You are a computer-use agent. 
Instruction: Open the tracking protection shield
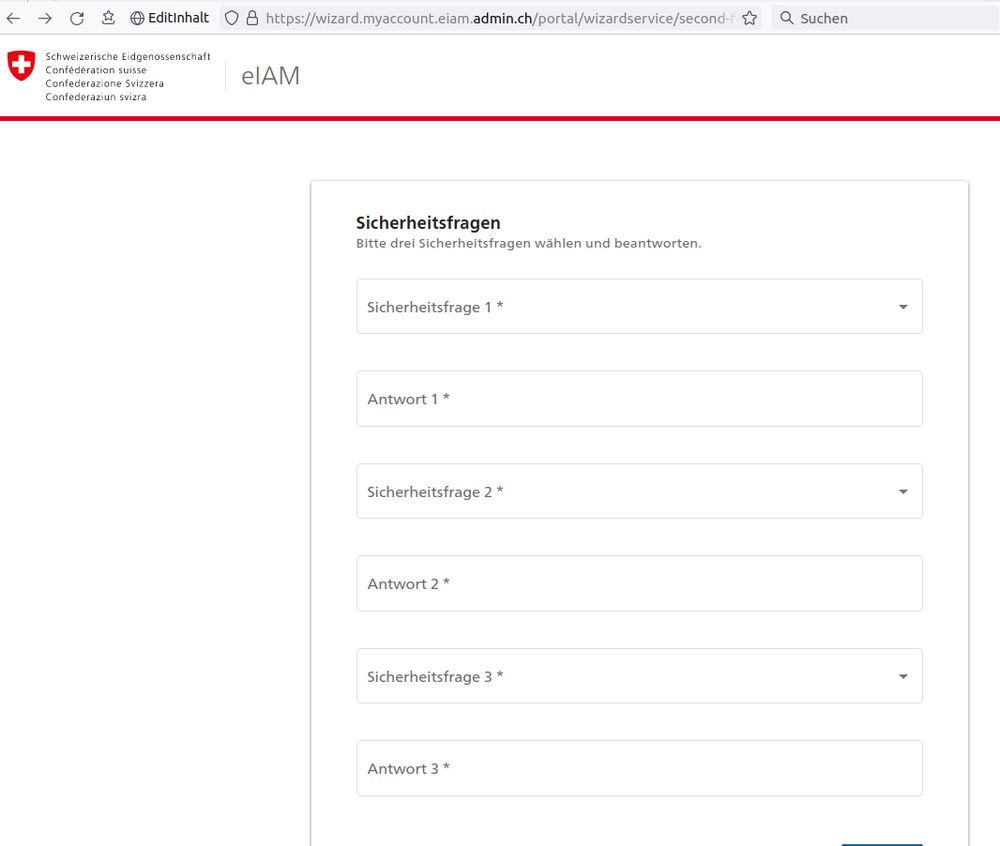(231, 17)
